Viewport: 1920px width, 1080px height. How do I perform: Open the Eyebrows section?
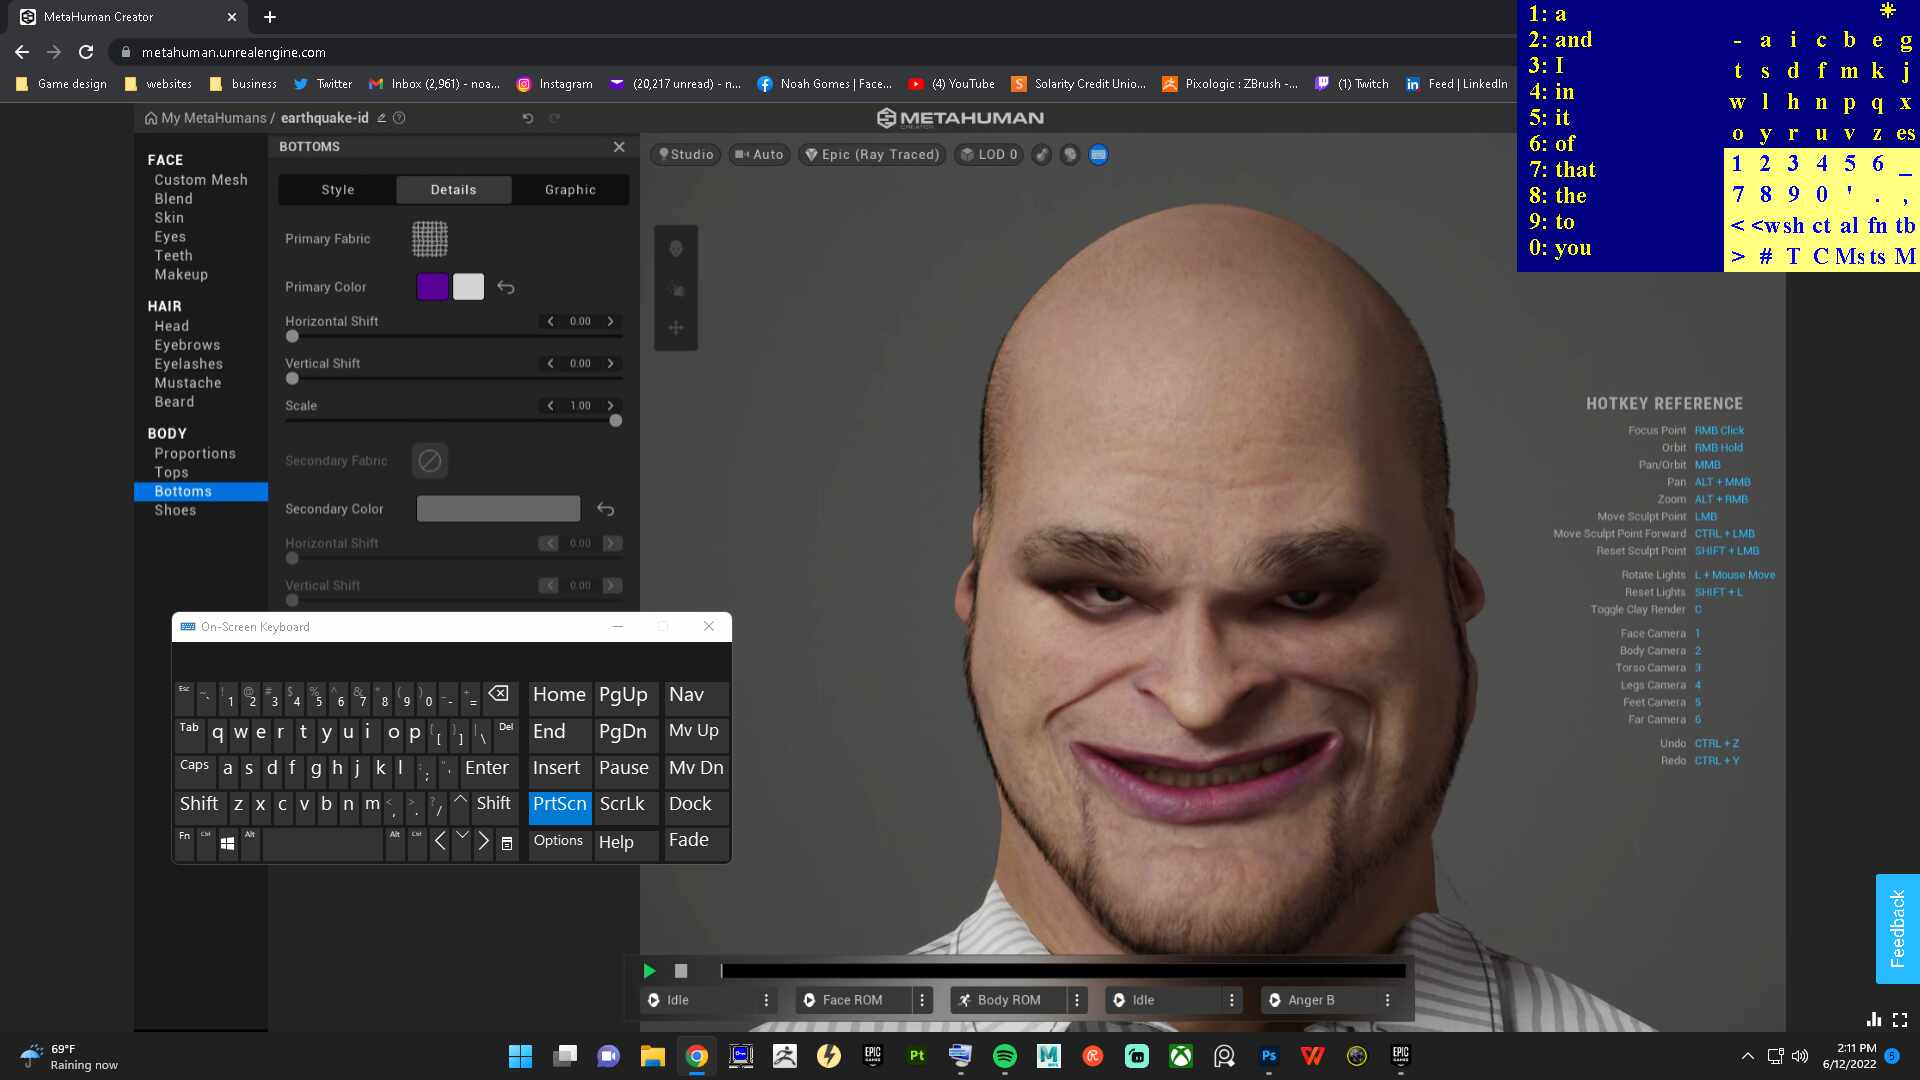pyautogui.click(x=187, y=345)
